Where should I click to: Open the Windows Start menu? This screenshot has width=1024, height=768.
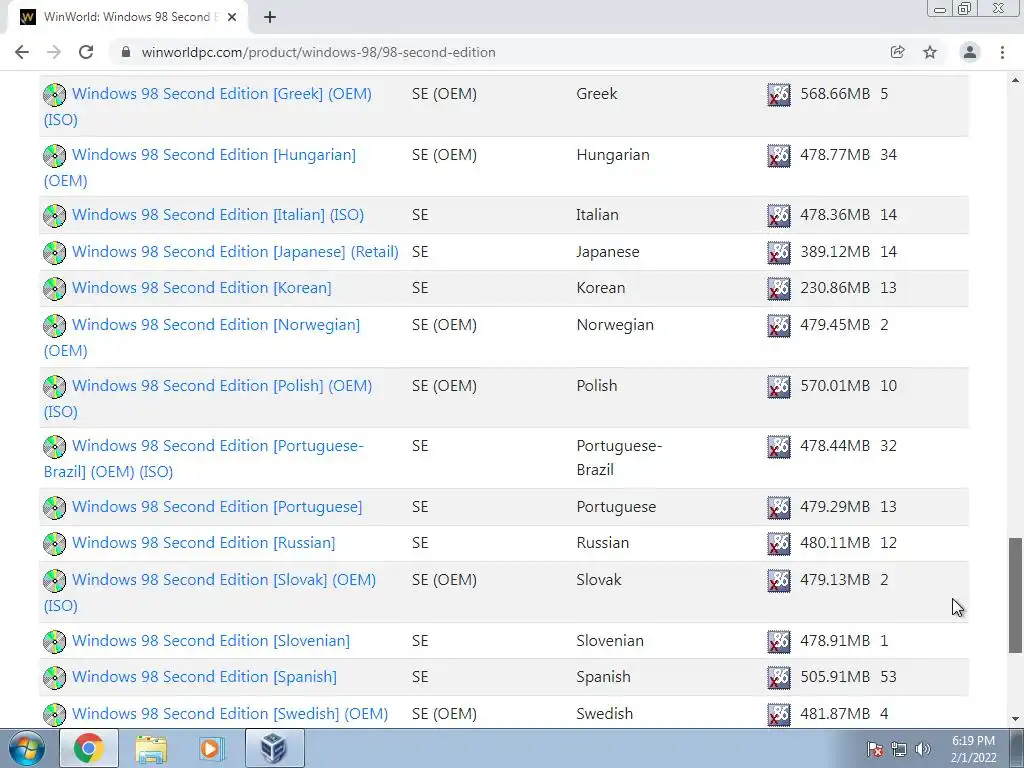click(x=26, y=748)
